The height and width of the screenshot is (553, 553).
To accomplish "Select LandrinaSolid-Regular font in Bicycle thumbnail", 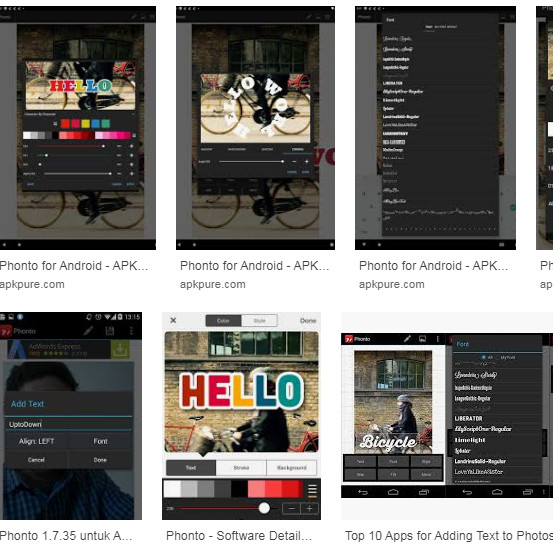I will tap(480, 461).
